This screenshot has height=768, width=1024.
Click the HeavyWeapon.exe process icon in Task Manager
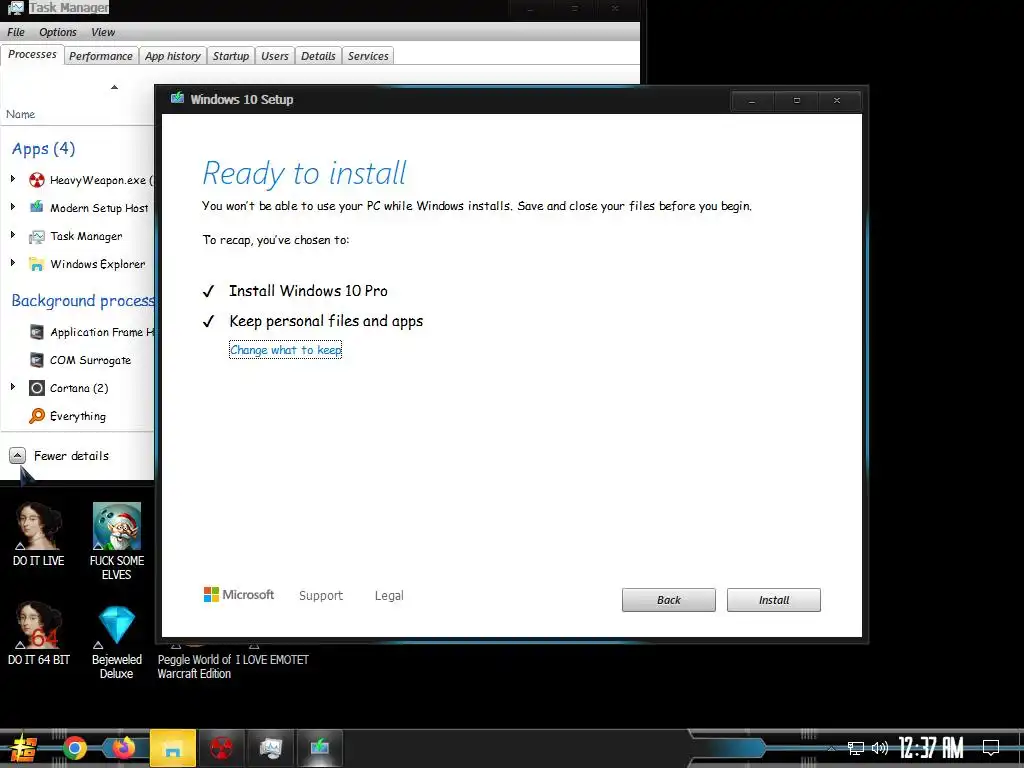tap(37, 180)
